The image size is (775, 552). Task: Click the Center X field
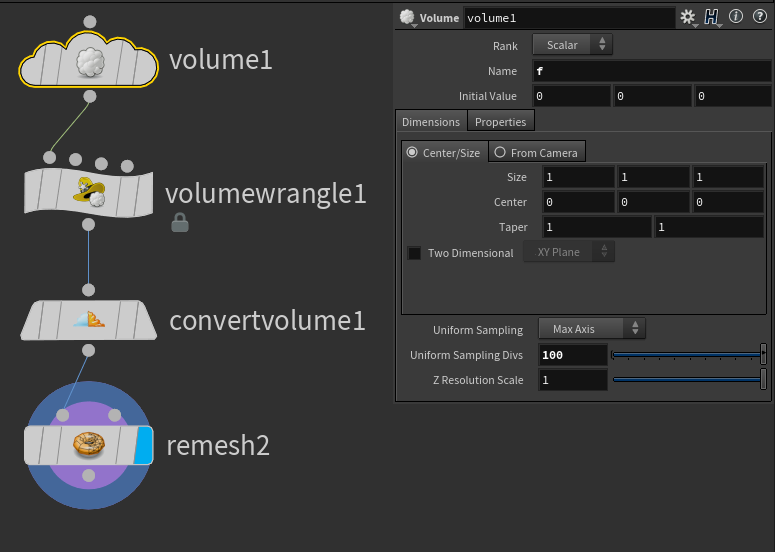pos(578,202)
